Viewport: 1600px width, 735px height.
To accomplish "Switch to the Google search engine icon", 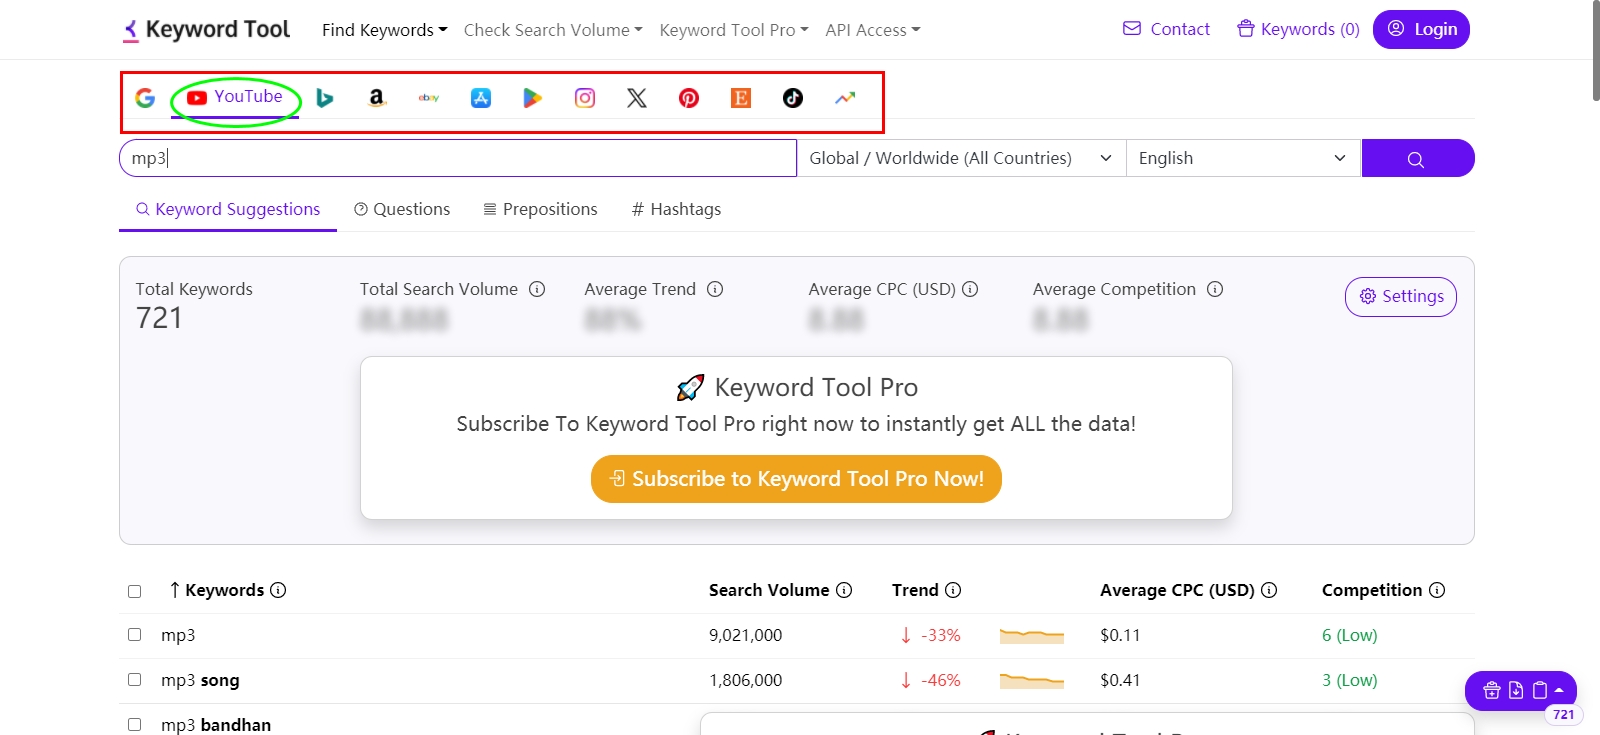I will 145,98.
